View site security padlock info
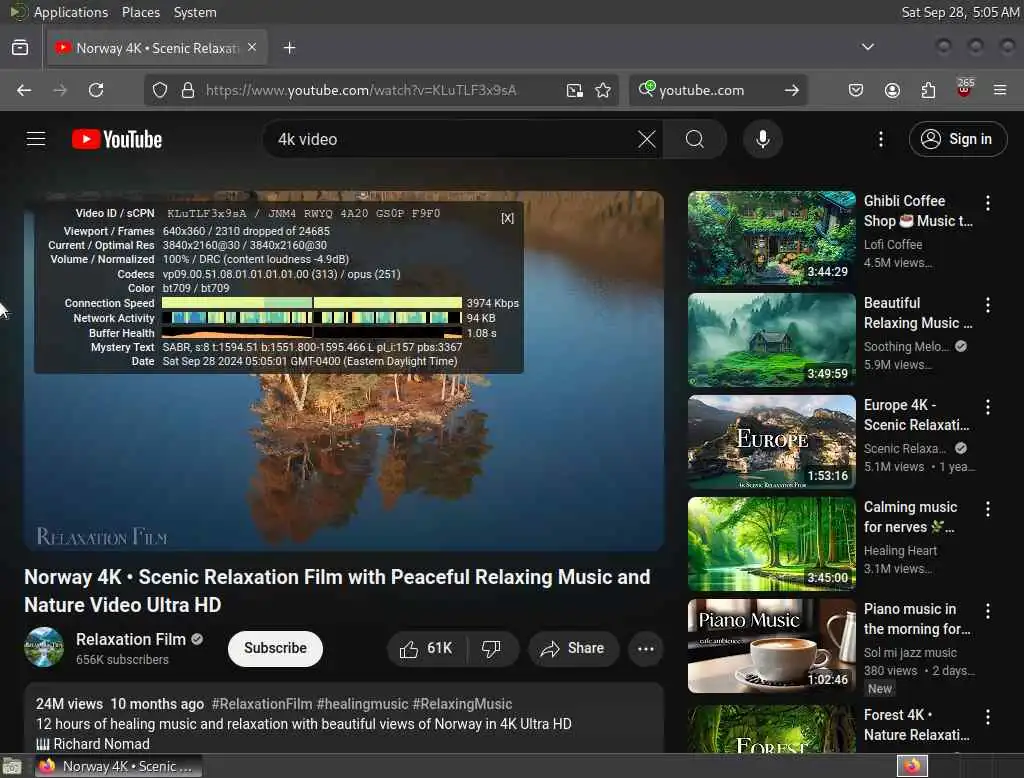Viewport: 1024px width, 778px height. pos(188,90)
